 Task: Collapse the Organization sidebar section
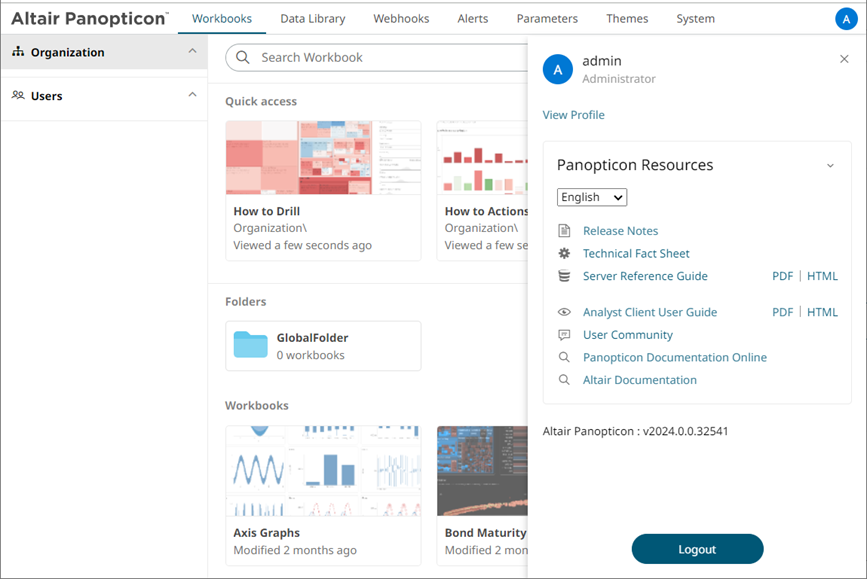click(192, 51)
